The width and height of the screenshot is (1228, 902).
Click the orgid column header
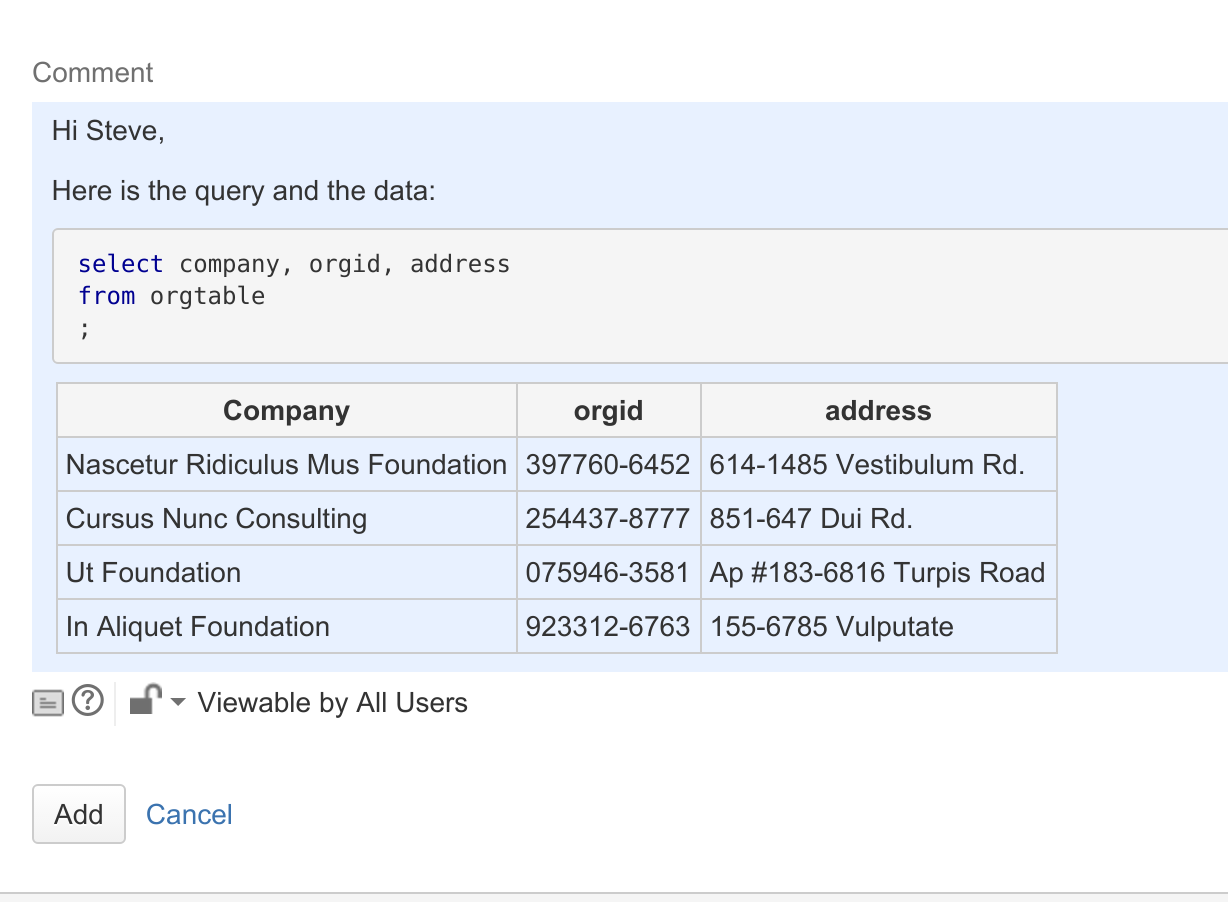609,410
